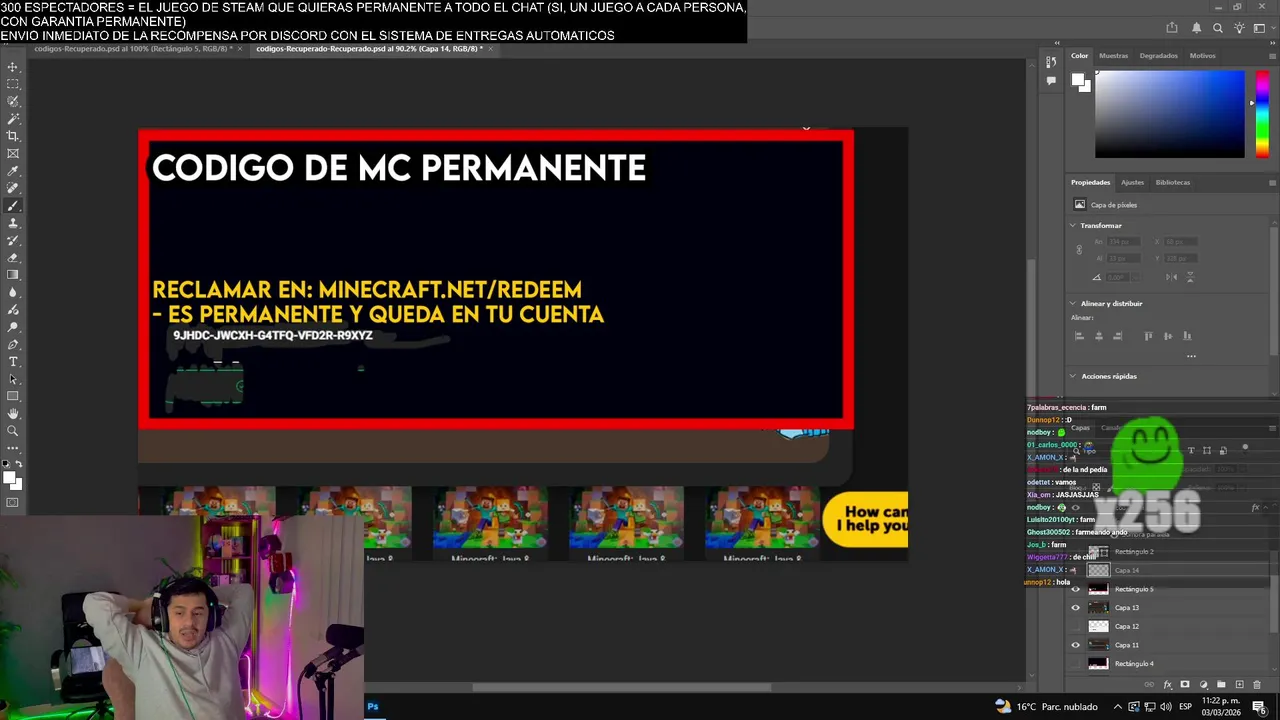Hide the Capa 11 layer

(x=1076, y=645)
